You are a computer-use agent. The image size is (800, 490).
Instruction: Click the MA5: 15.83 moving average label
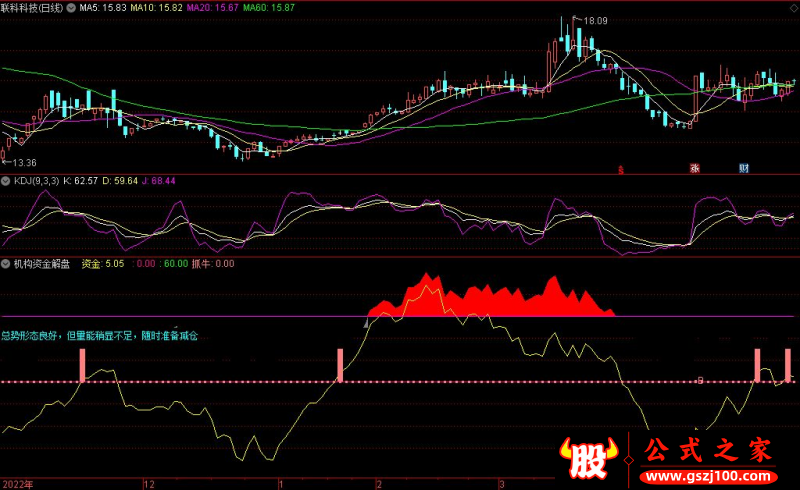(103, 8)
